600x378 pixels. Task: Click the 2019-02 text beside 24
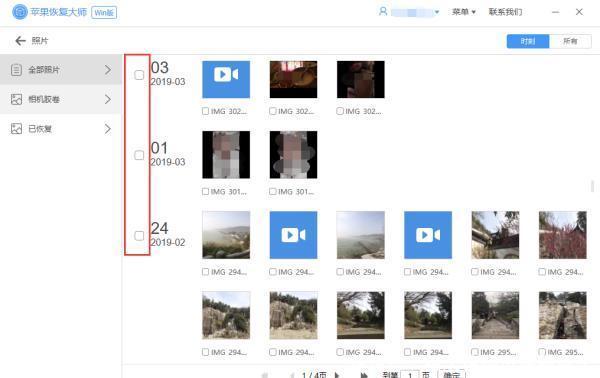pos(168,243)
